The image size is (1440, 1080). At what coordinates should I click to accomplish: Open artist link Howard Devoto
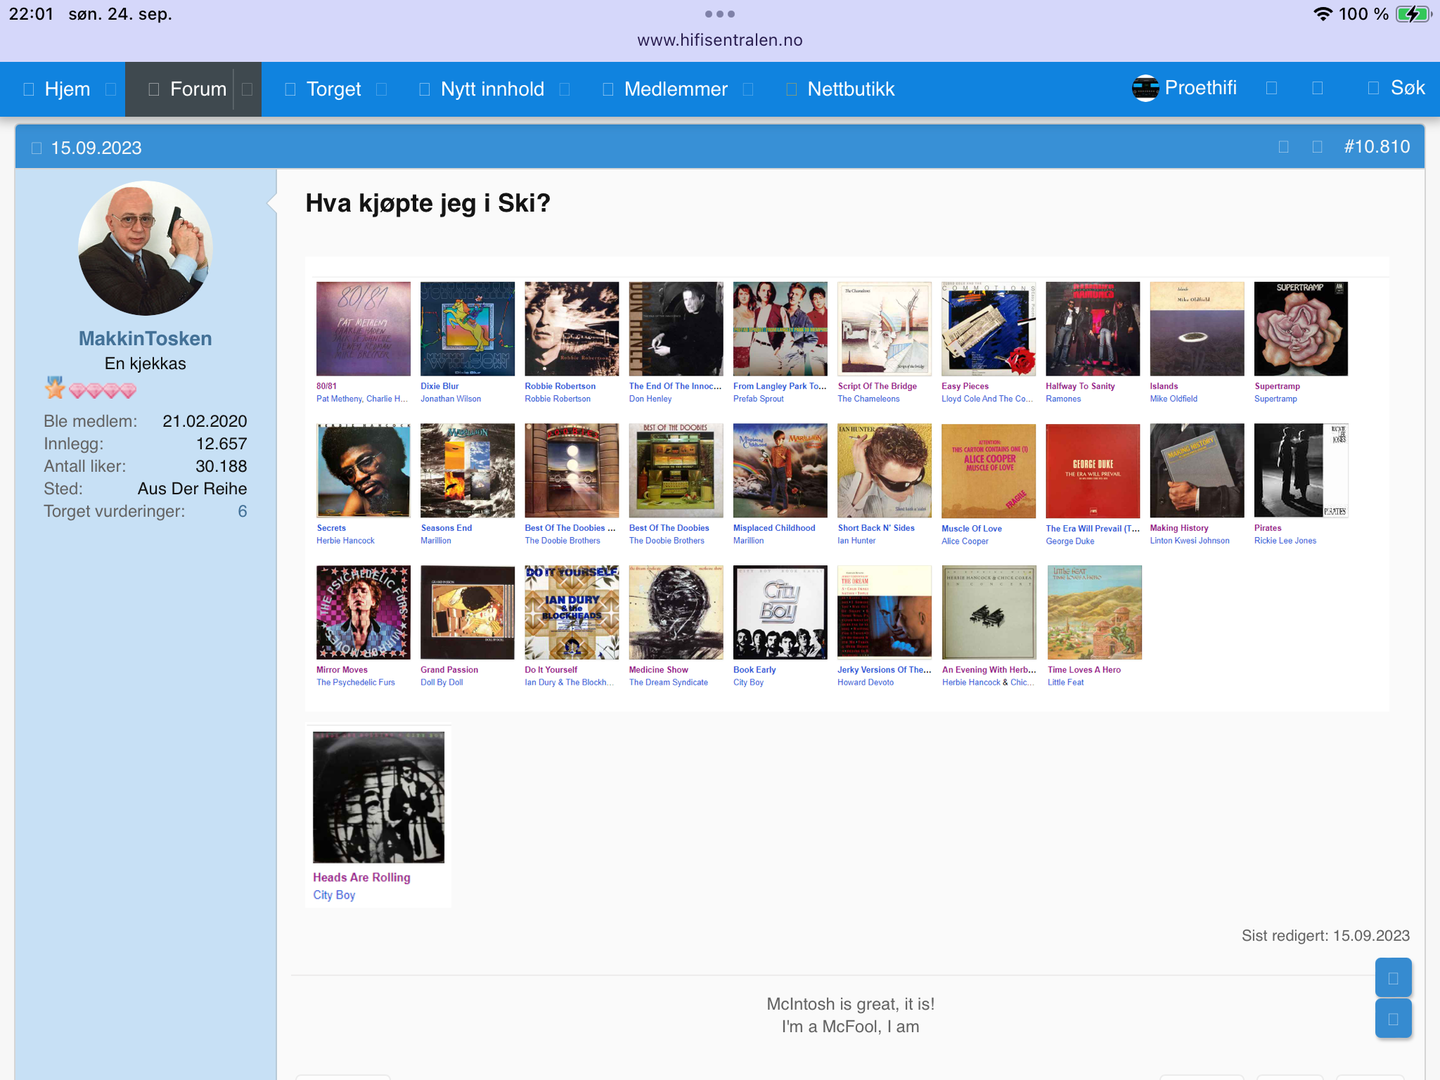click(866, 683)
